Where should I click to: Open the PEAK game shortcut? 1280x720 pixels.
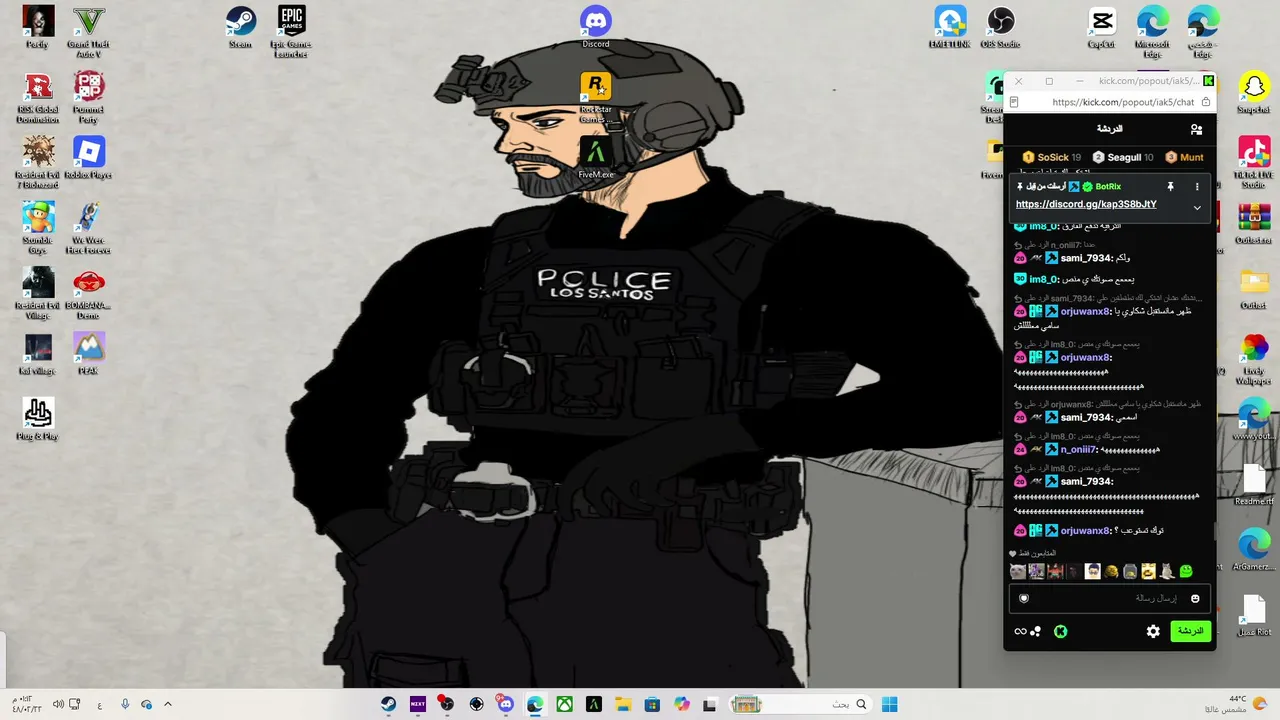click(88, 354)
